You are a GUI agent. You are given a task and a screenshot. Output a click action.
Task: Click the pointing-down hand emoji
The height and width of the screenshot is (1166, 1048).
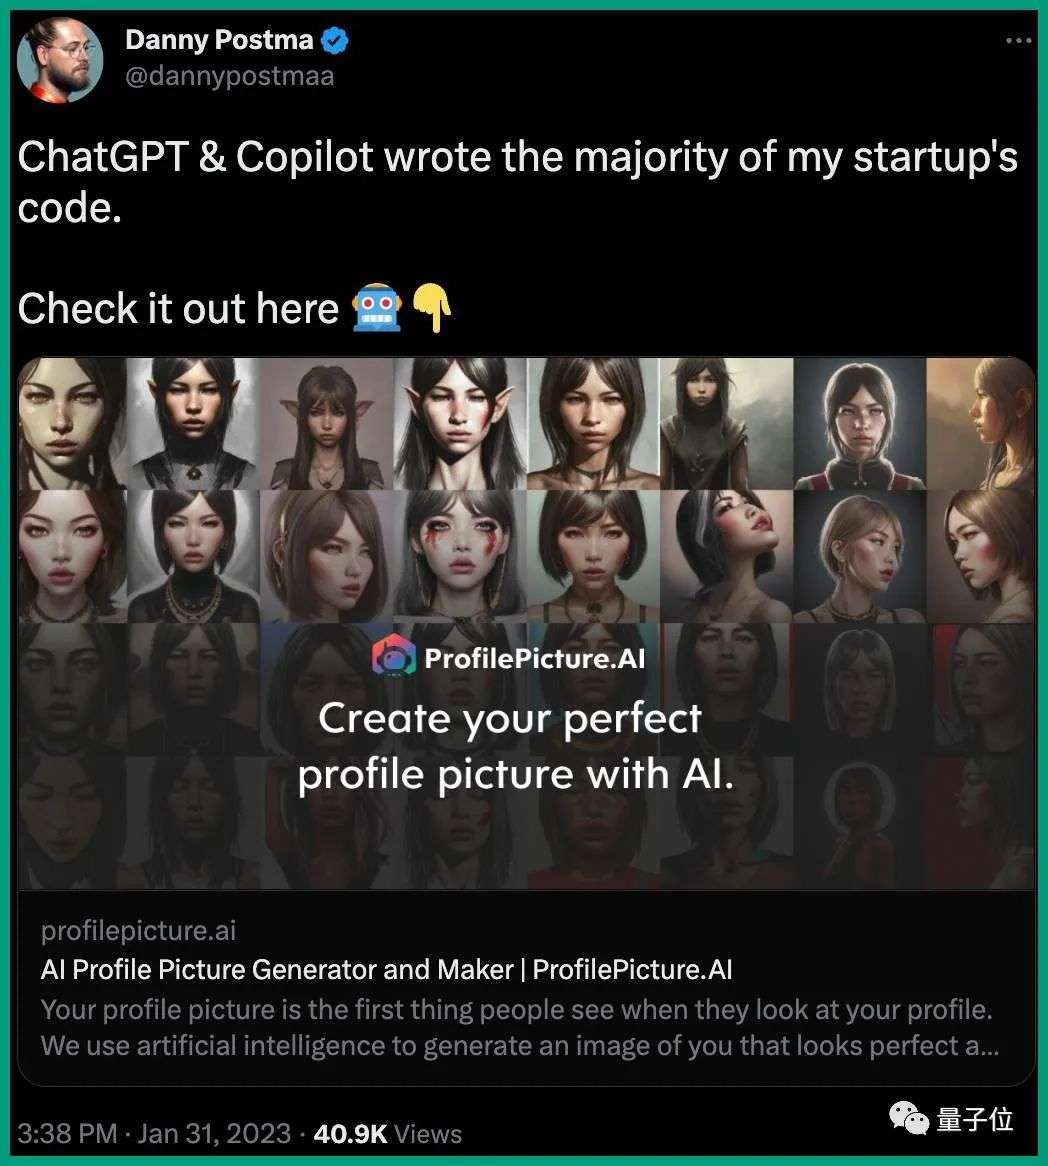click(x=432, y=307)
